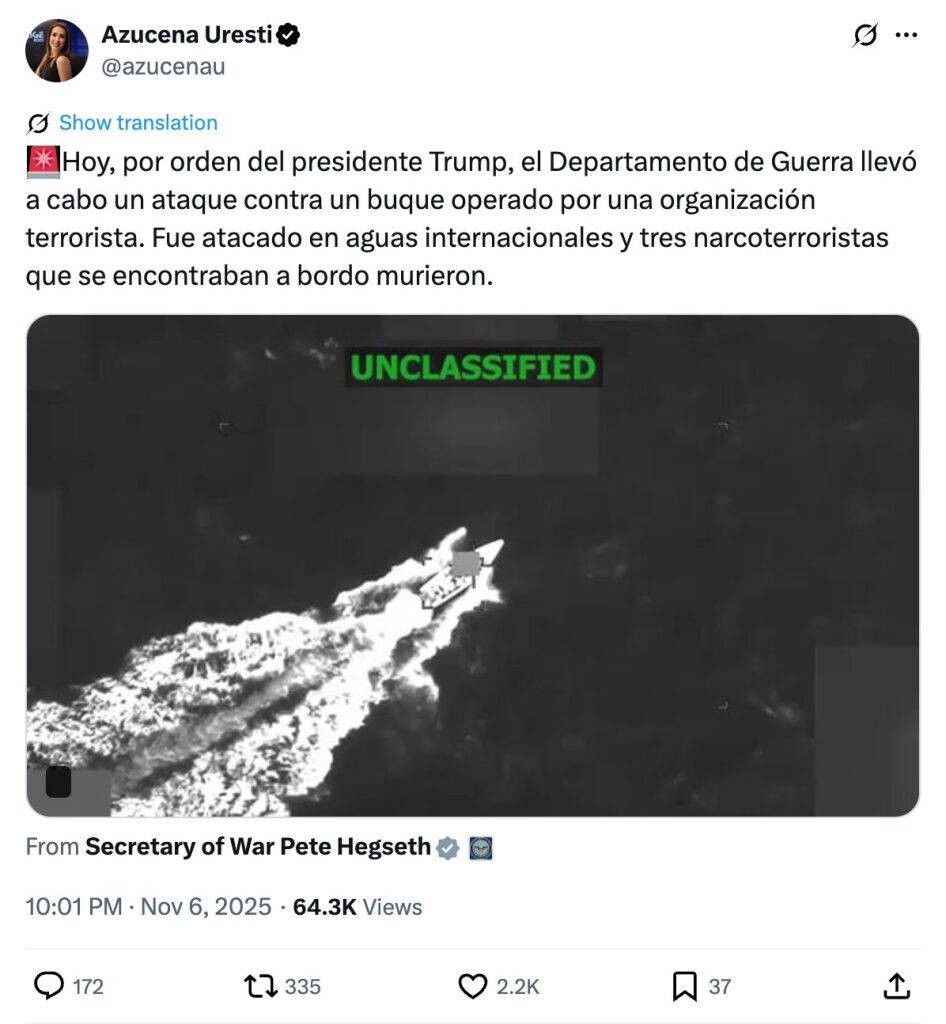Image resolution: width=946 pixels, height=1024 pixels.
Task: Click the Department seal affiliation badge
Action: pyautogui.click(x=481, y=848)
